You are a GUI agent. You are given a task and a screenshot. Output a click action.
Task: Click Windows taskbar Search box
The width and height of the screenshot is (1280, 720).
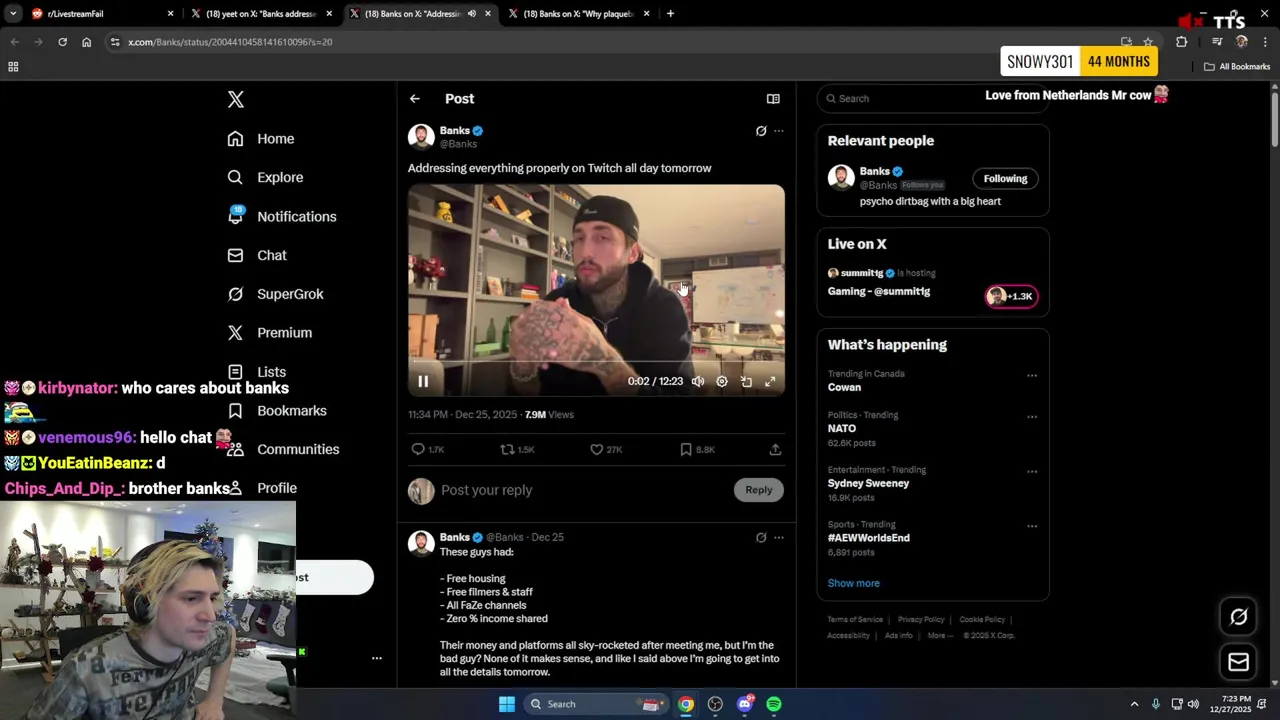[596, 704]
